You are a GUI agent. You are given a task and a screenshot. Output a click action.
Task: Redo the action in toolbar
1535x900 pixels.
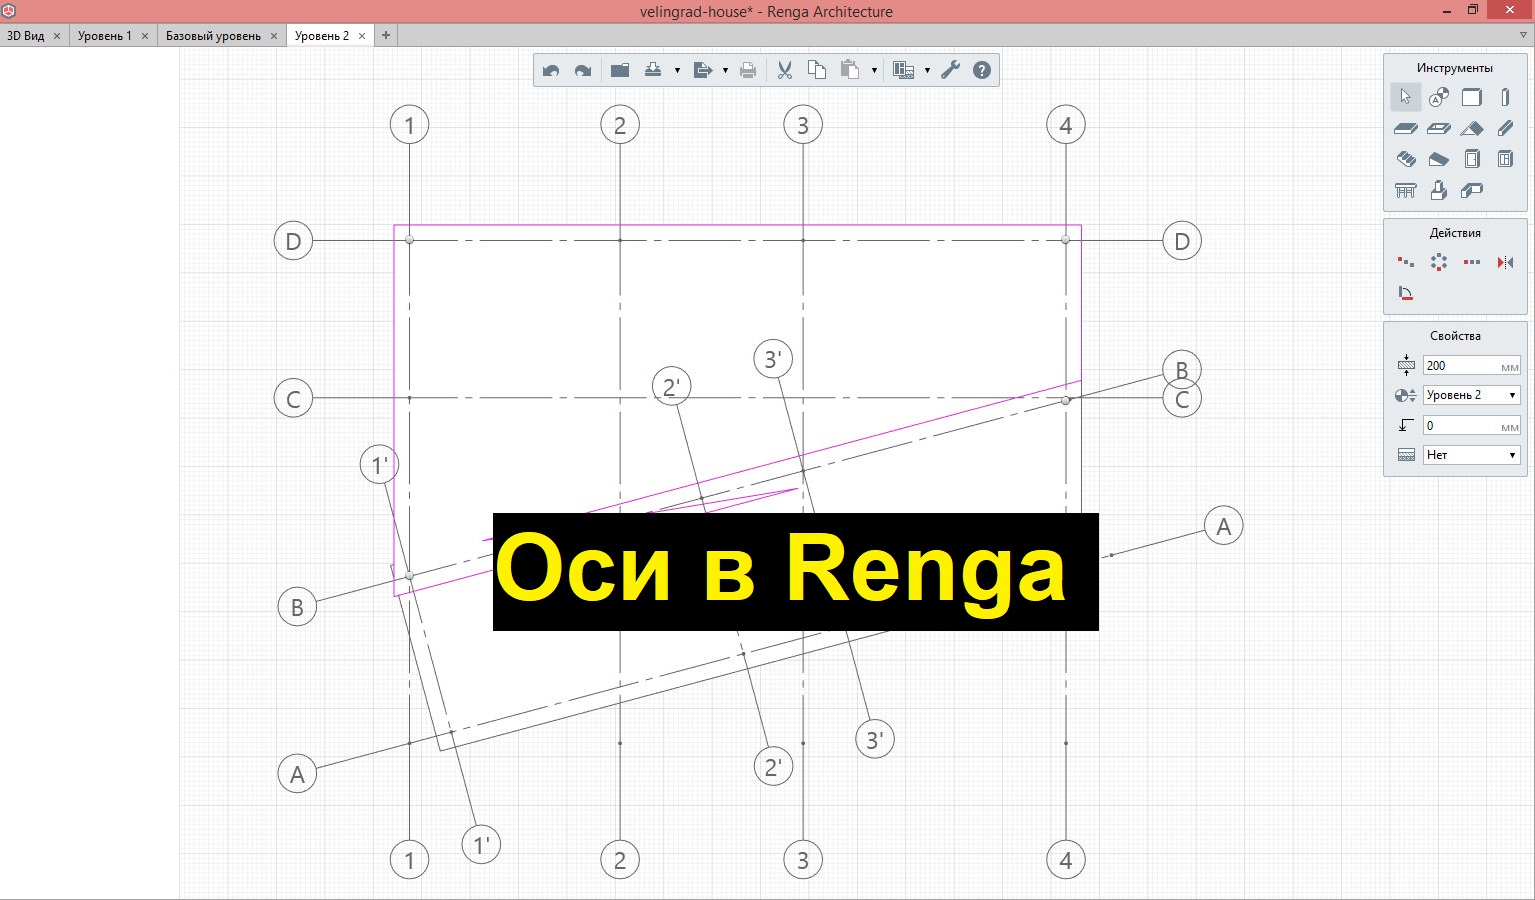pyautogui.click(x=583, y=70)
